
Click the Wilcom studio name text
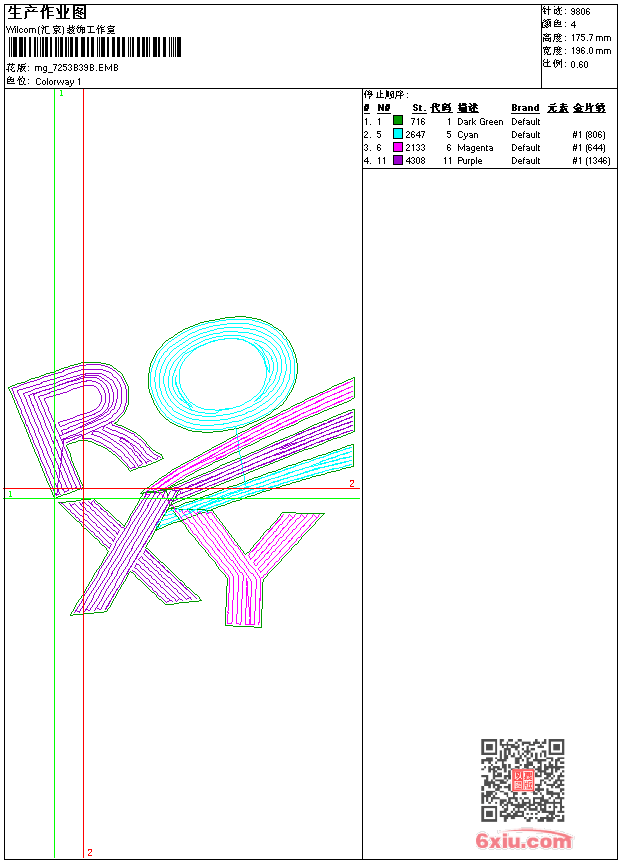[61, 30]
